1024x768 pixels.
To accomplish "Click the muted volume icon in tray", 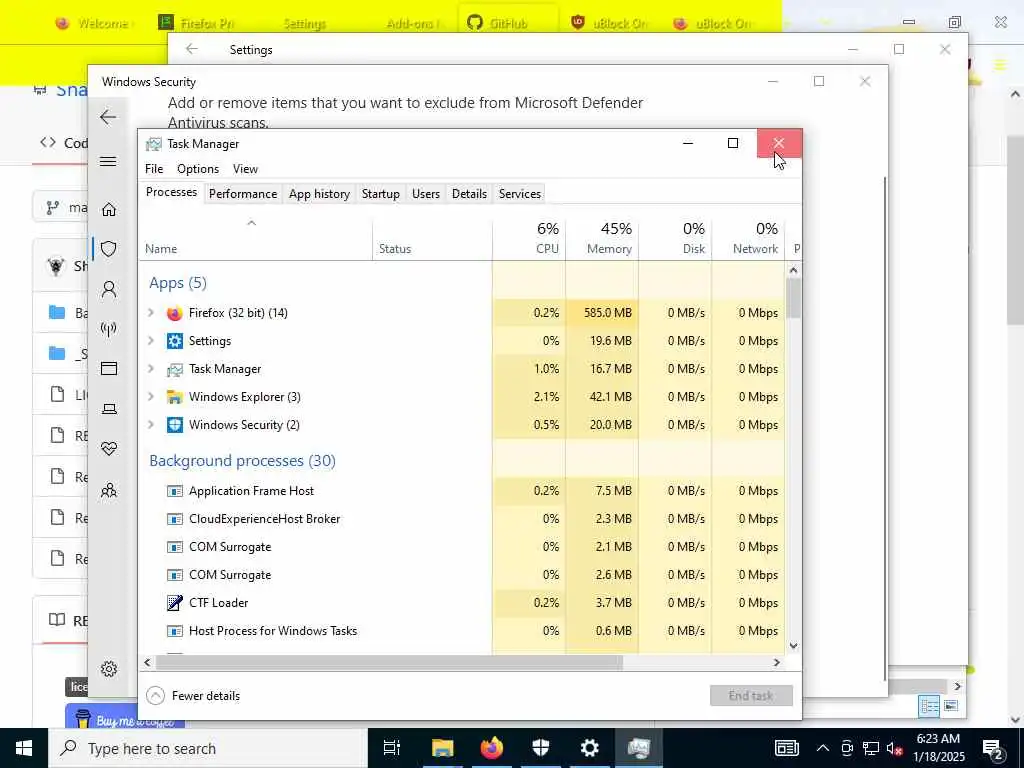I will coord(895,748).
